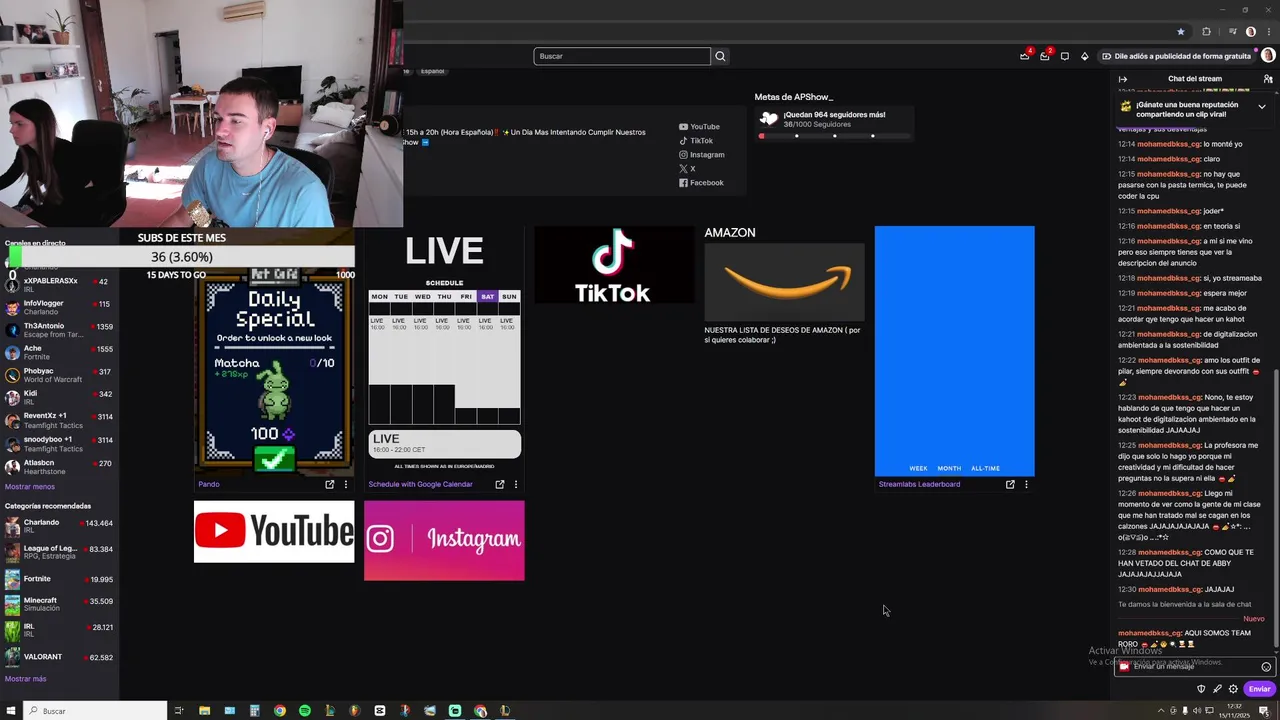The width and height of the screenshot is (1280, 720).
Task: Open the TikTok panel image
Action: [614, 265]
